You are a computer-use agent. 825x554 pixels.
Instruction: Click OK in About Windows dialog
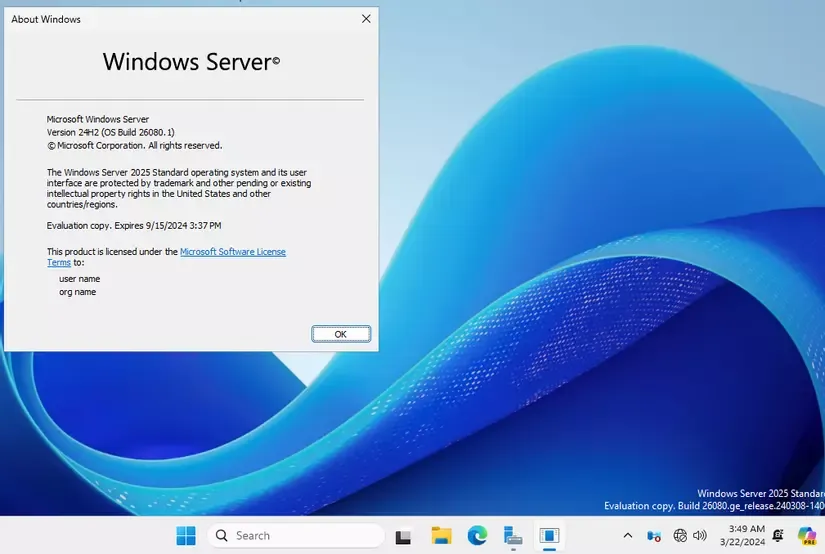click(x=341, y=334)
